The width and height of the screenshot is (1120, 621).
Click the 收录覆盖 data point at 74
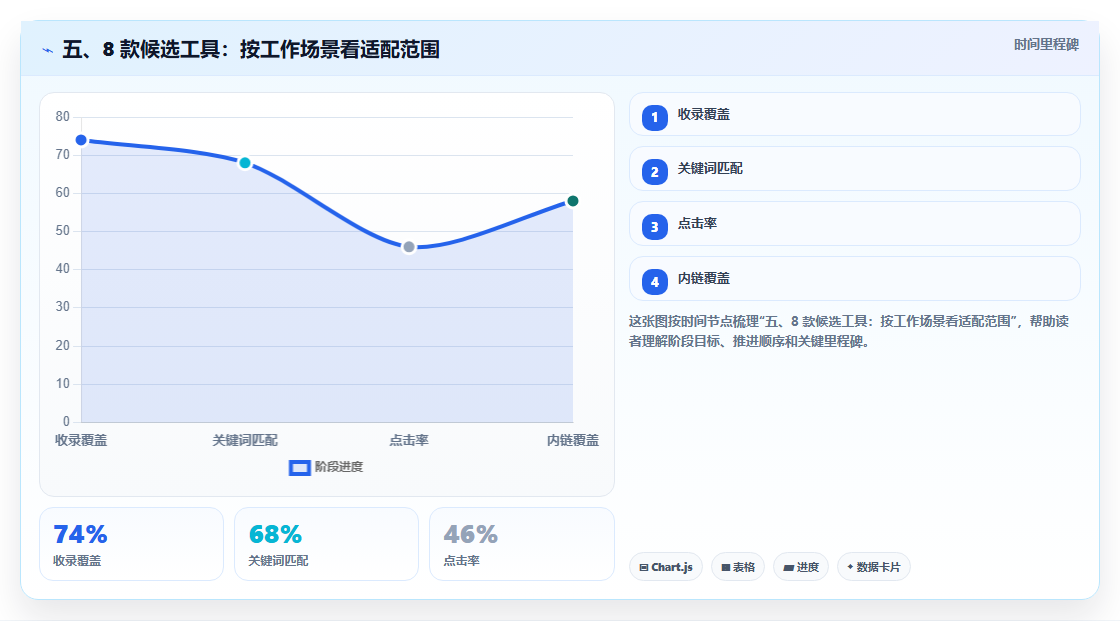pyautogui.click(x=81, y=140)
